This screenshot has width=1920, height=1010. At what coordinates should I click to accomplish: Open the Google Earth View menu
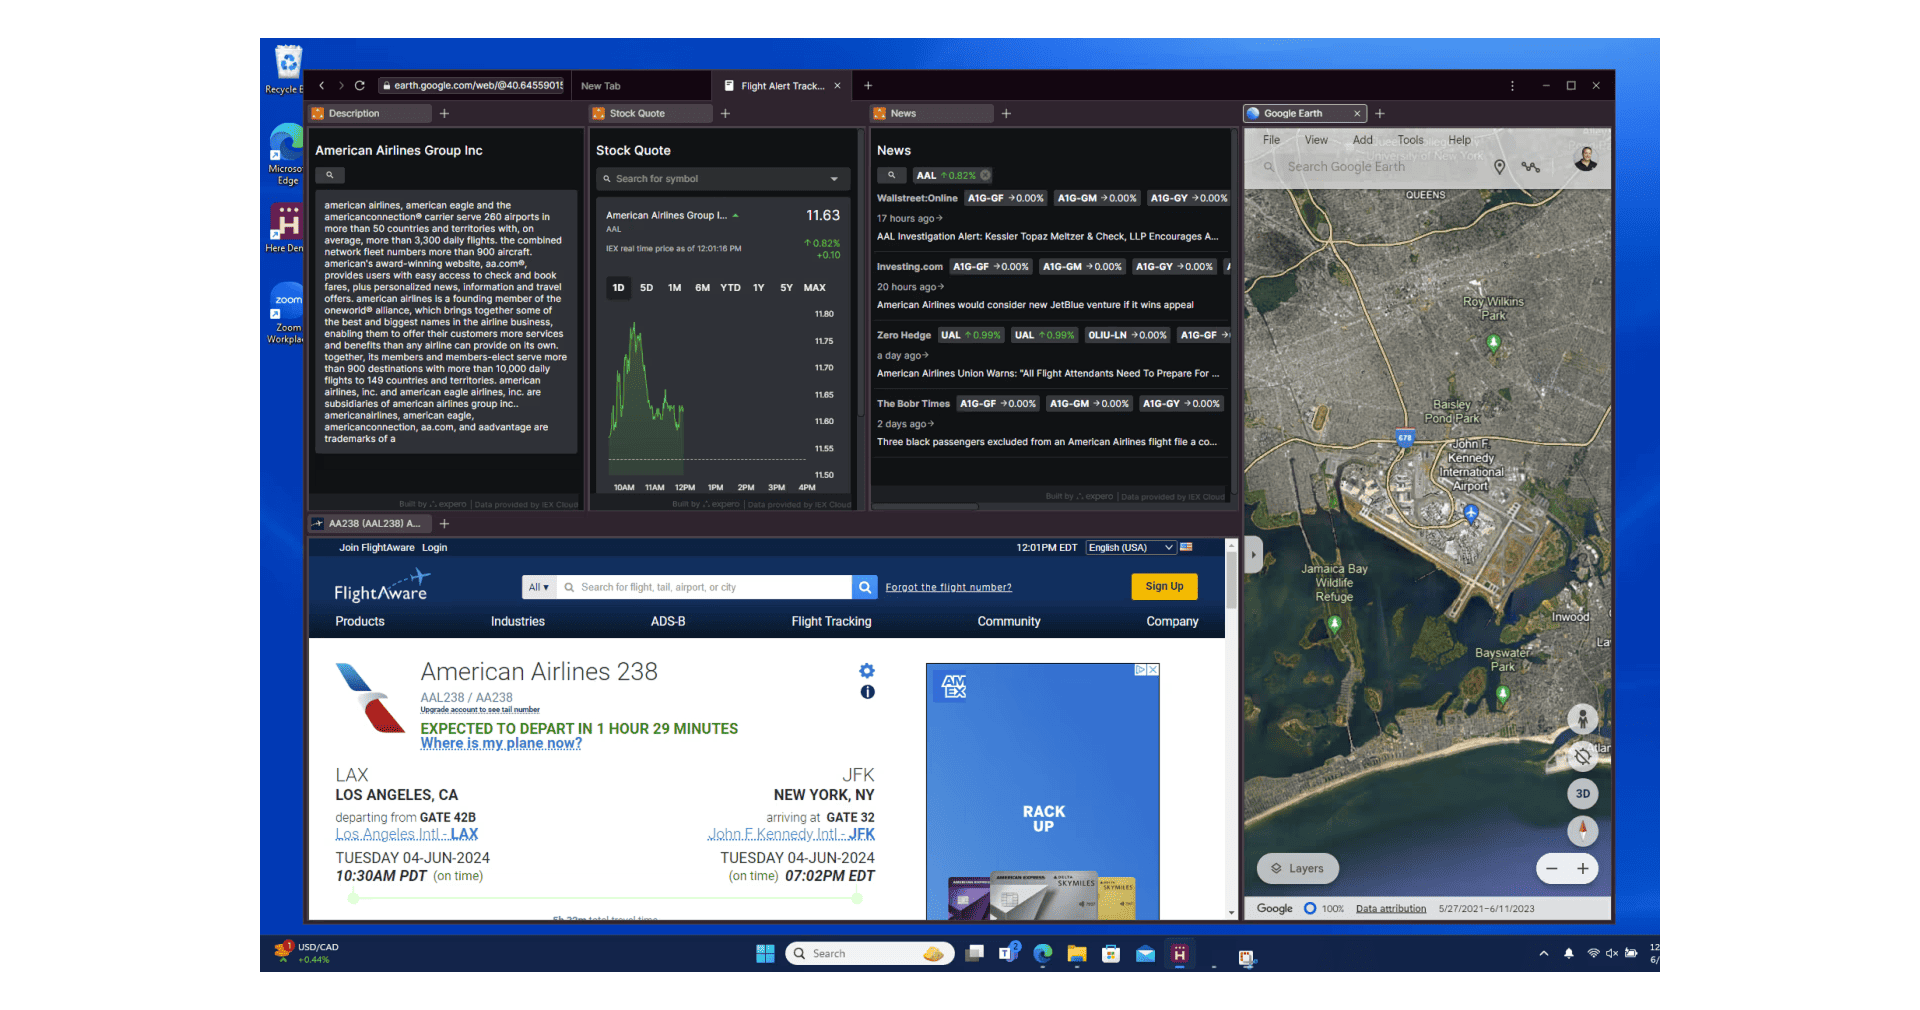coord(1316,140)
